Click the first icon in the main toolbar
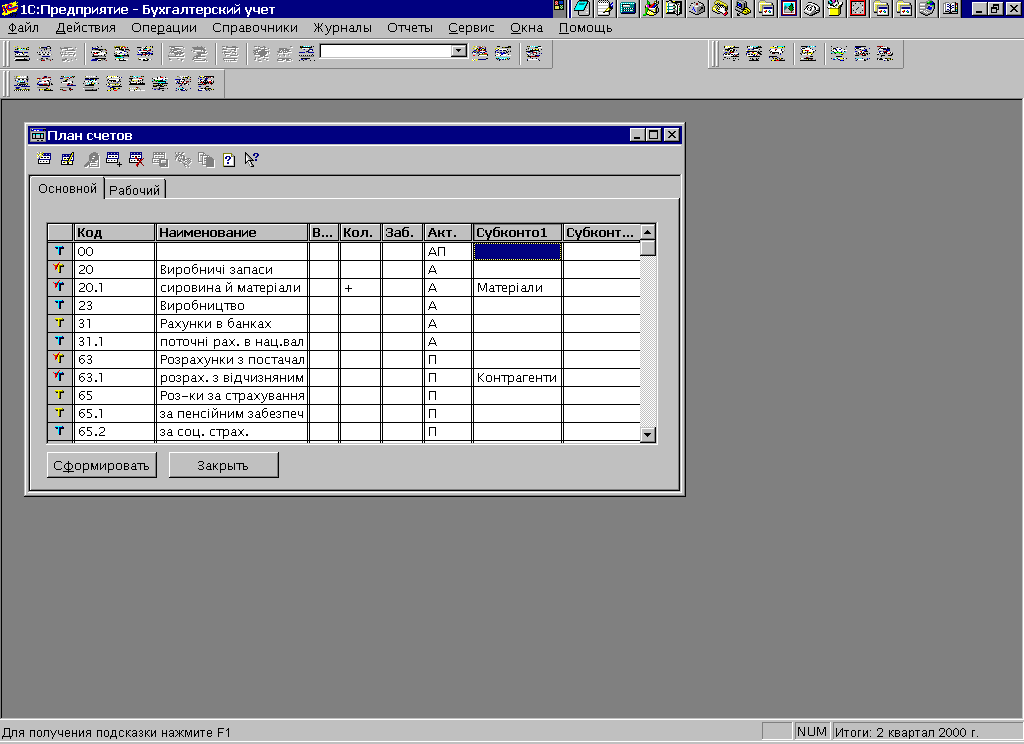Screen dimensions: 1024x744 tap(22, 54)
